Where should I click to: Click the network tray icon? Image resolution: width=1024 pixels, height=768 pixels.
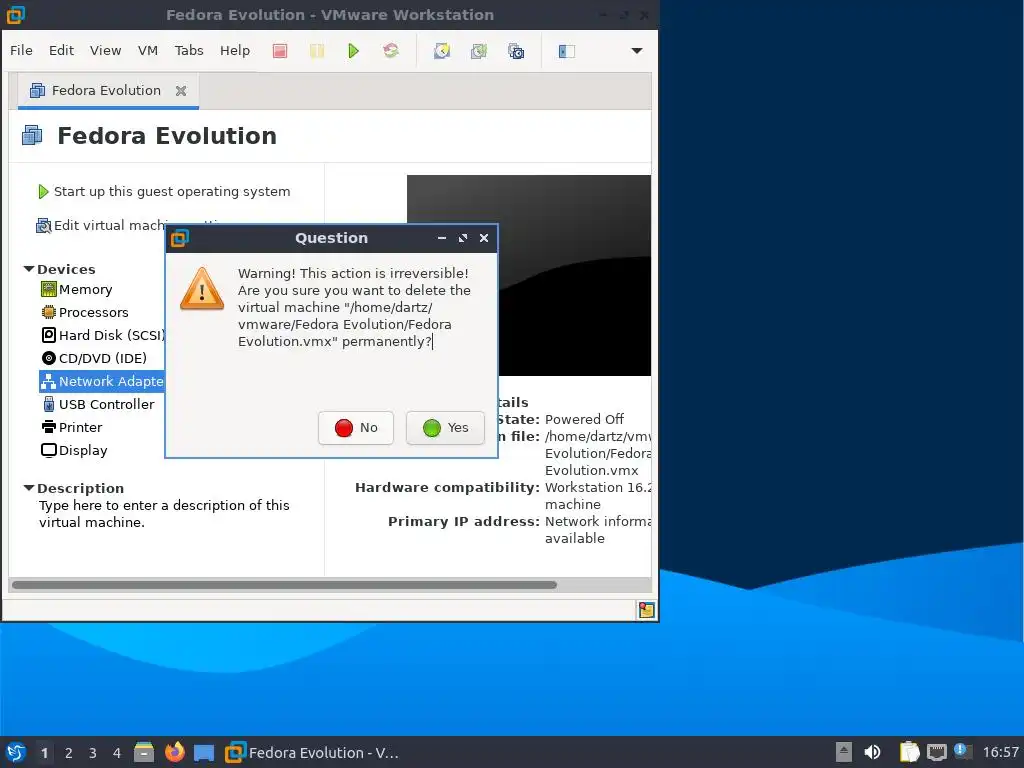tap(936, 752)
